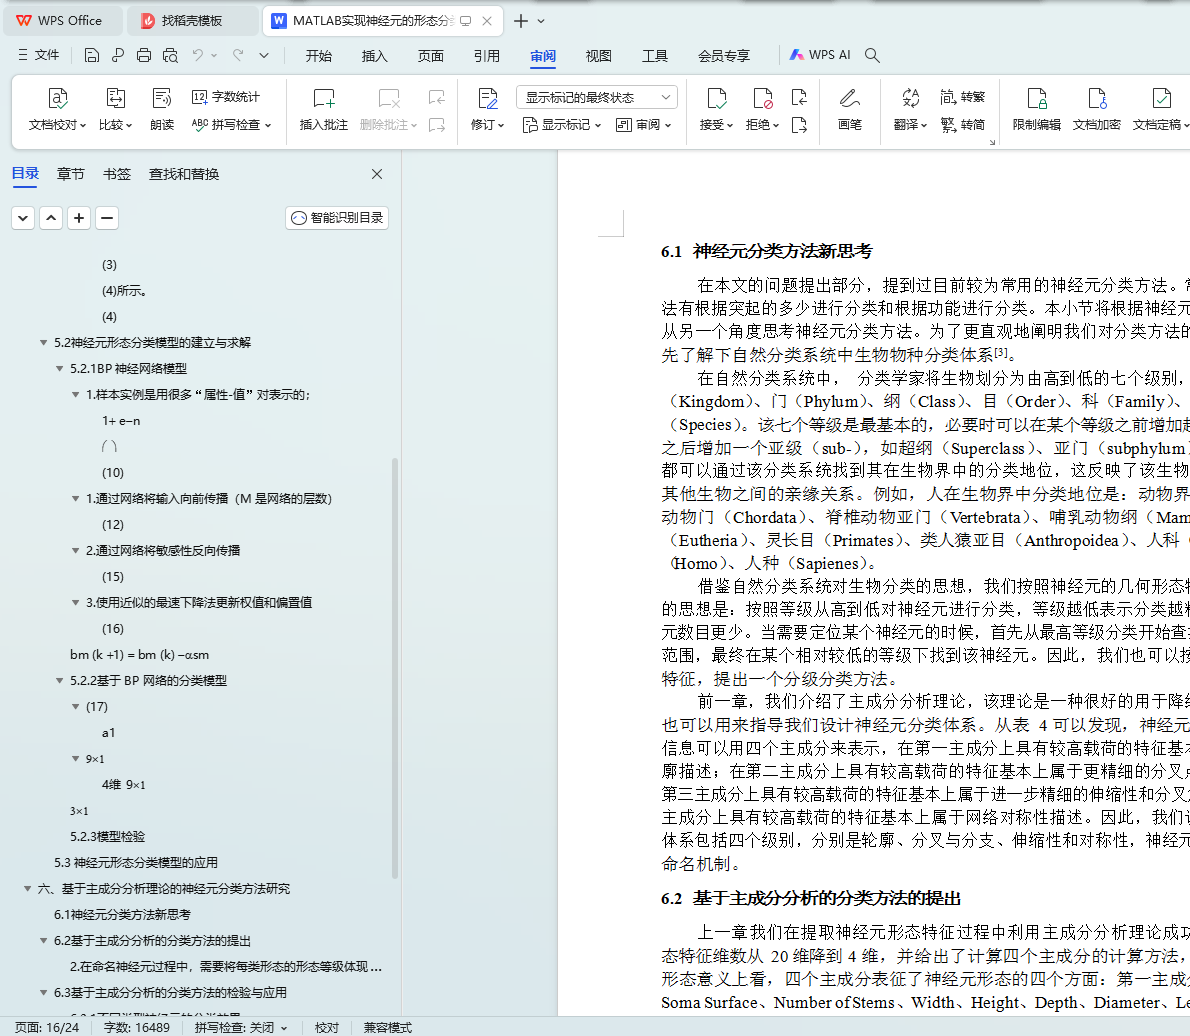
Task: Open the 插入 ribbon tab
Action: click(374, 55)
